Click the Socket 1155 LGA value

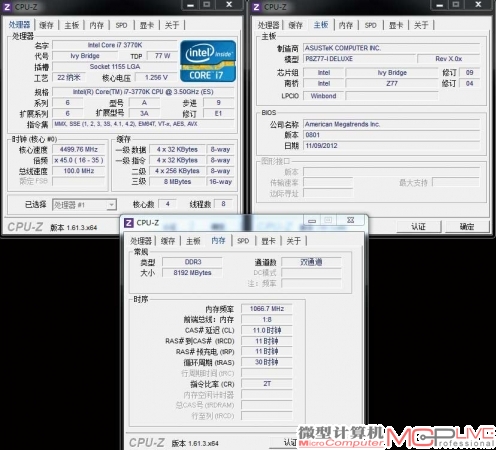[x=115, y=67]
